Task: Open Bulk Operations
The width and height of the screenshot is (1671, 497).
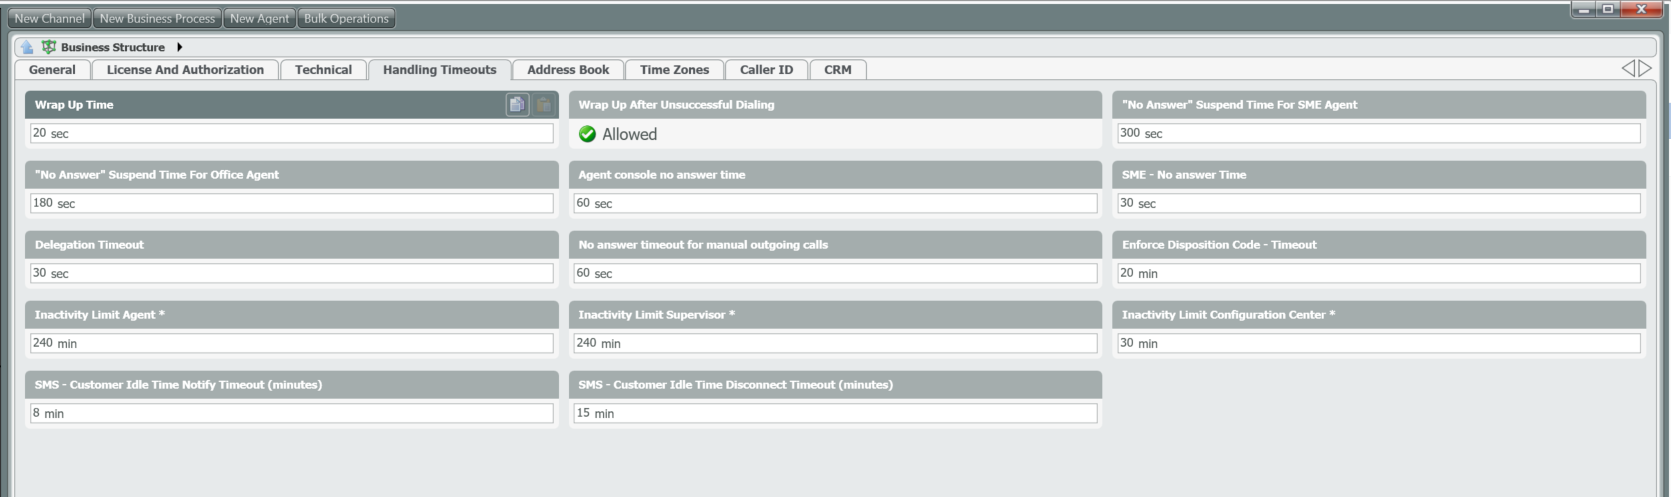Action: click(x=346, y=18)
